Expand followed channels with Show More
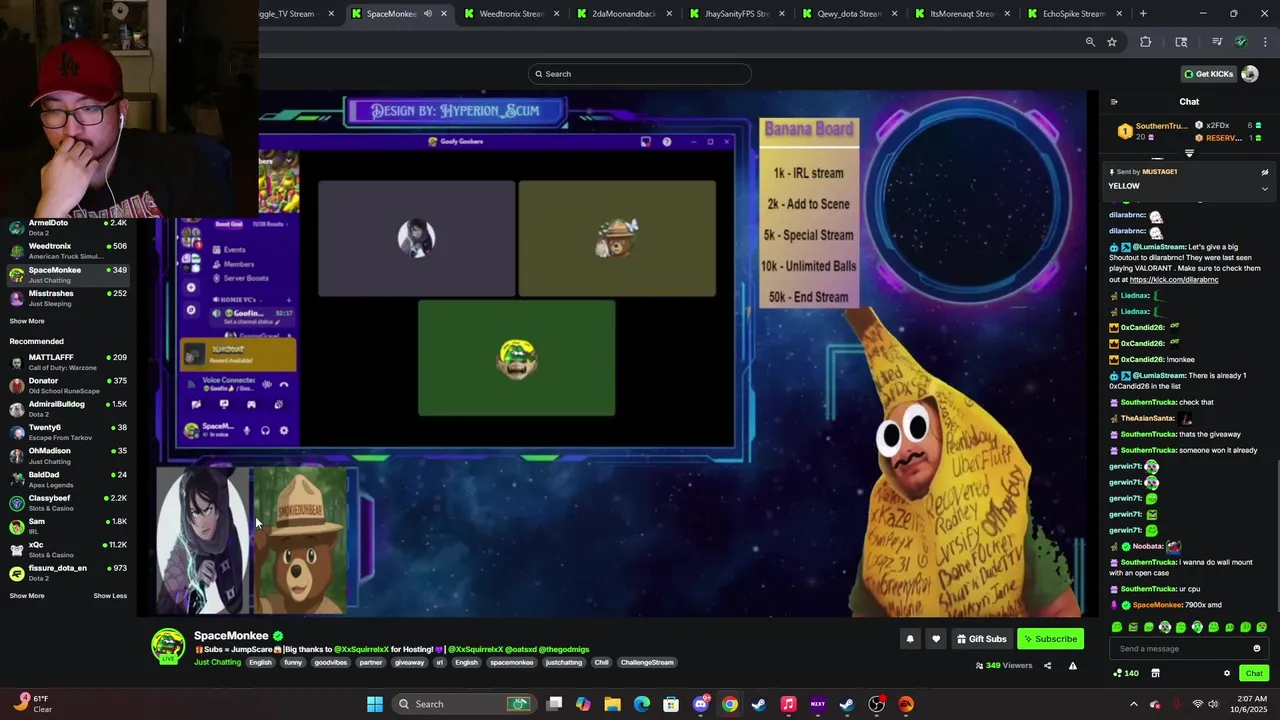 [x=27, y=321]
